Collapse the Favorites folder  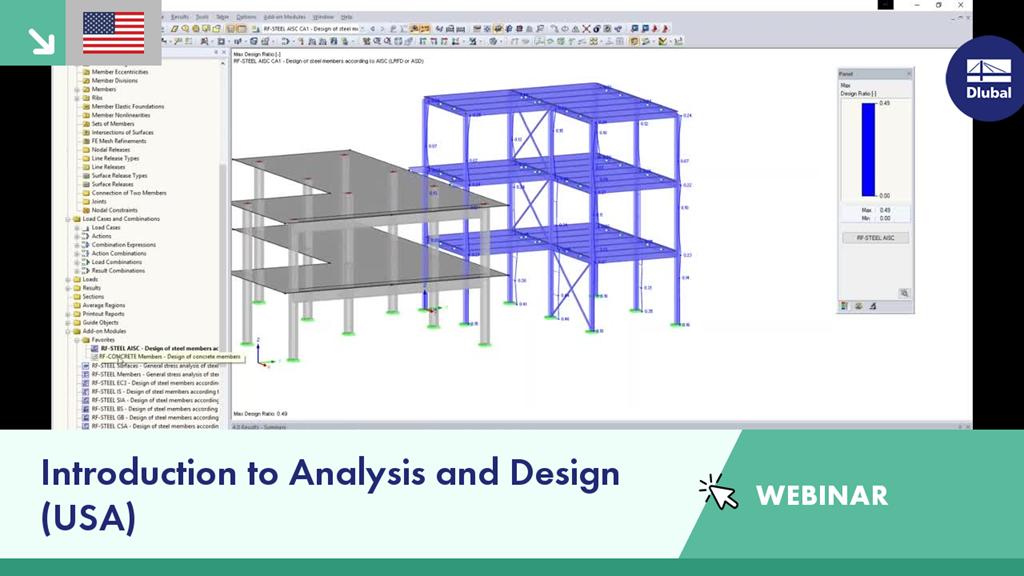pos(77,340)
